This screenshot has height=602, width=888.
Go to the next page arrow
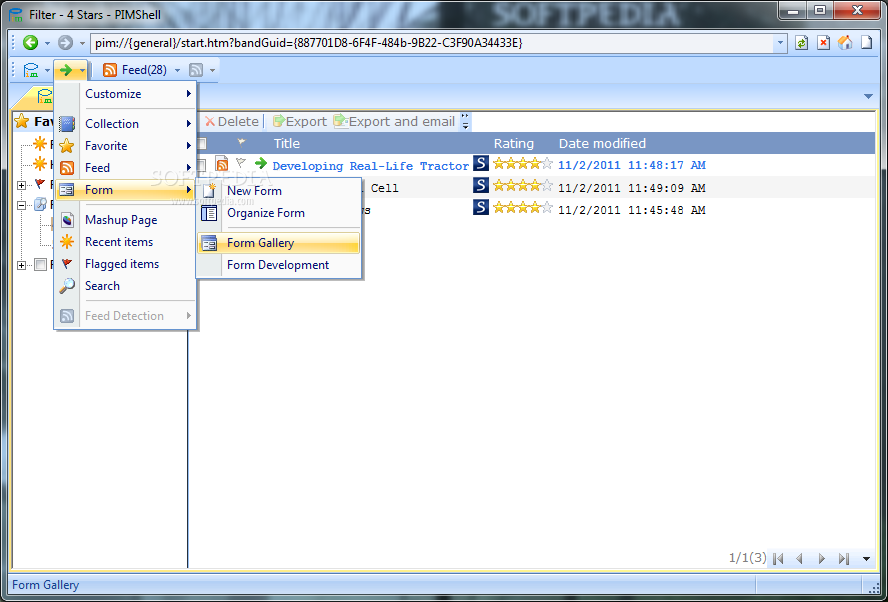pyautogui.click(x=822, y=559)
